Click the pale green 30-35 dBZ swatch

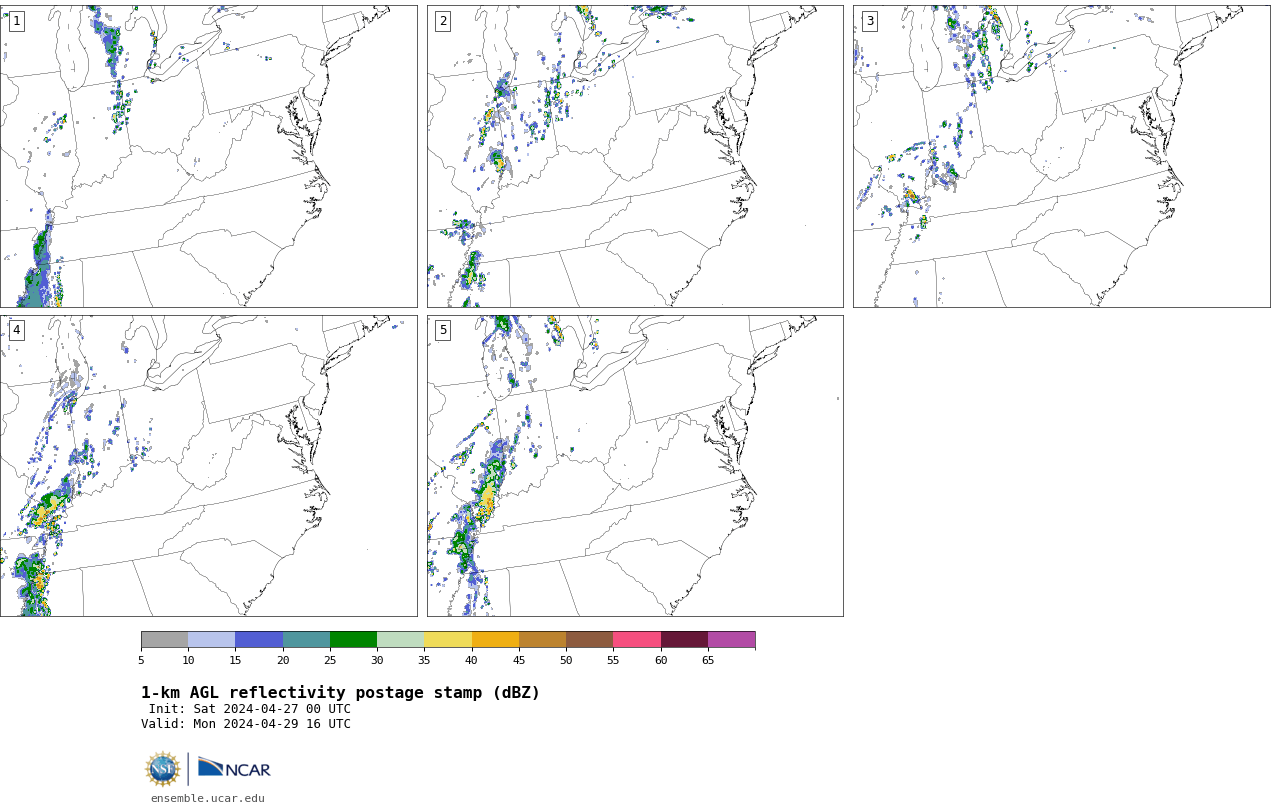pyautogui.click(x=400, y=640)
